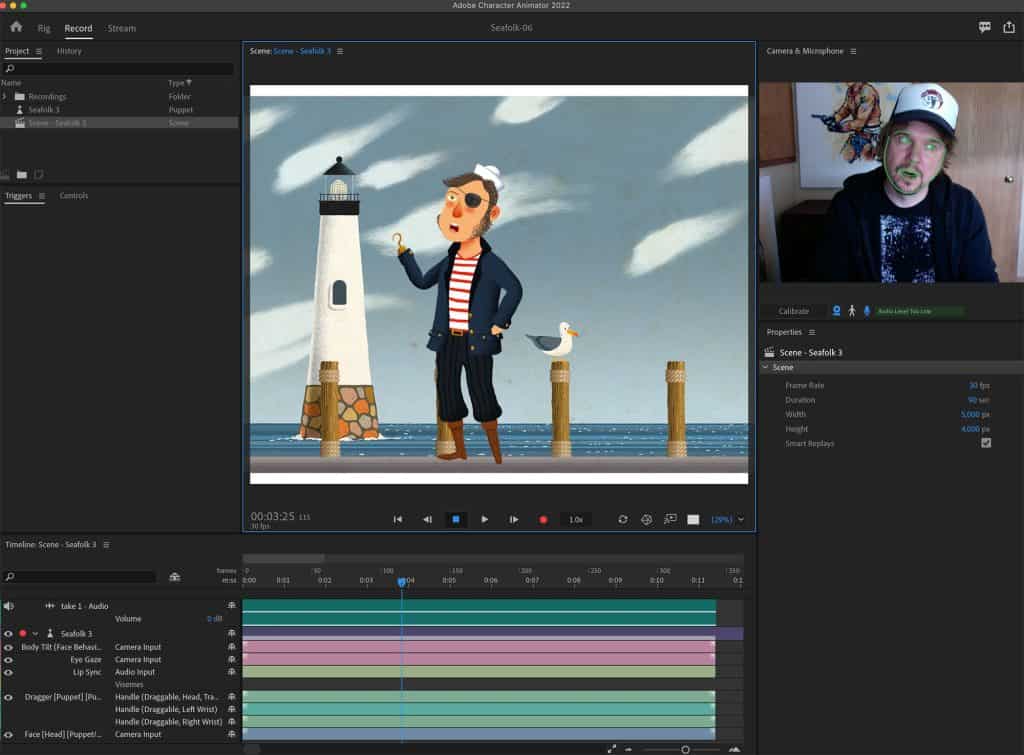Click the new folder icon in Project panel
The height and width of the screenshot is (755, 1024).
22,174
